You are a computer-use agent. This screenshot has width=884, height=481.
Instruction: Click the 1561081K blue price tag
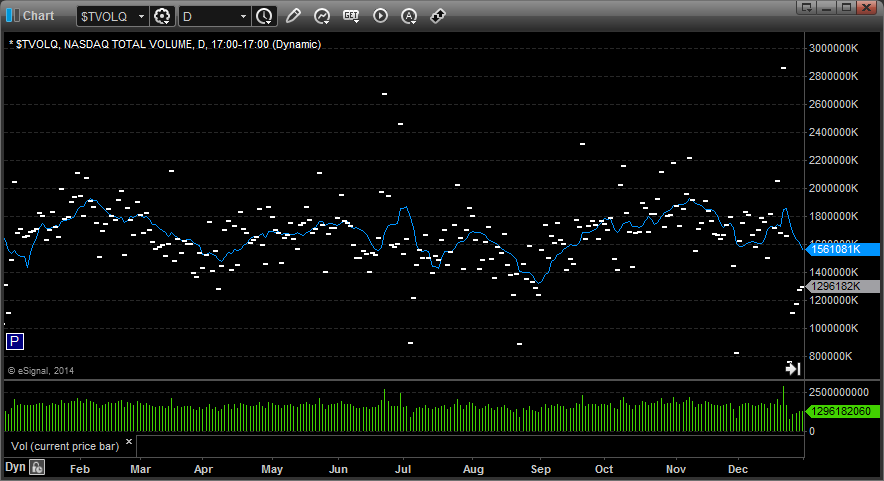point(842,249)
